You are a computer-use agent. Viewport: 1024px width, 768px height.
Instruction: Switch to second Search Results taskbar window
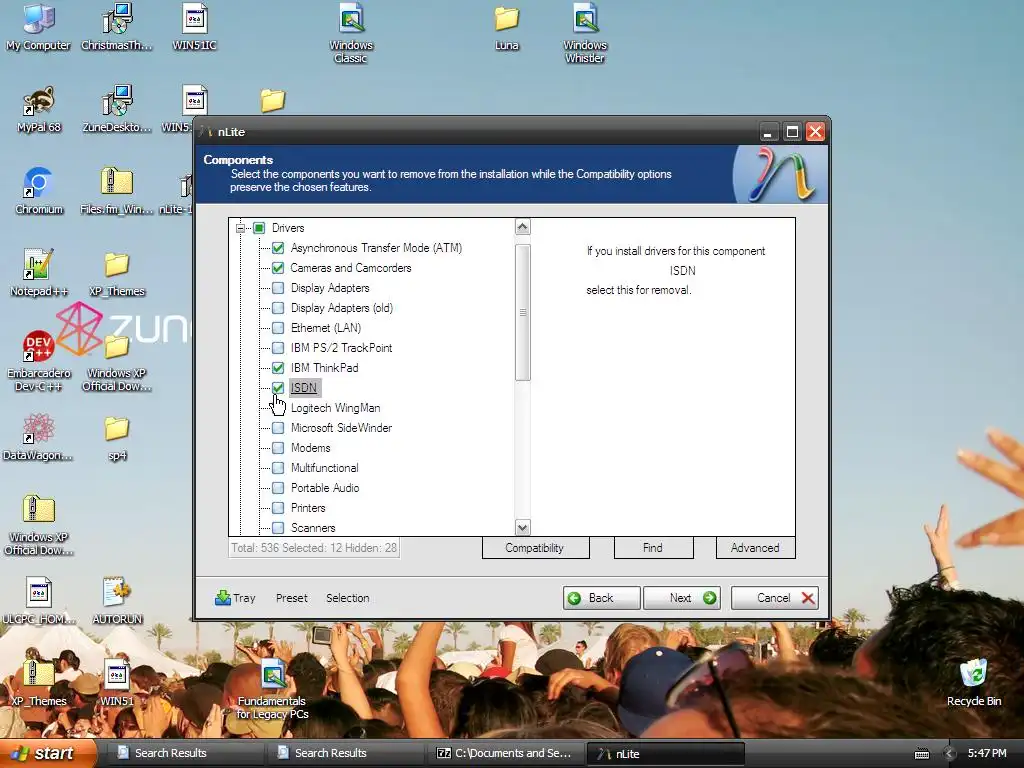pos(345,754)
